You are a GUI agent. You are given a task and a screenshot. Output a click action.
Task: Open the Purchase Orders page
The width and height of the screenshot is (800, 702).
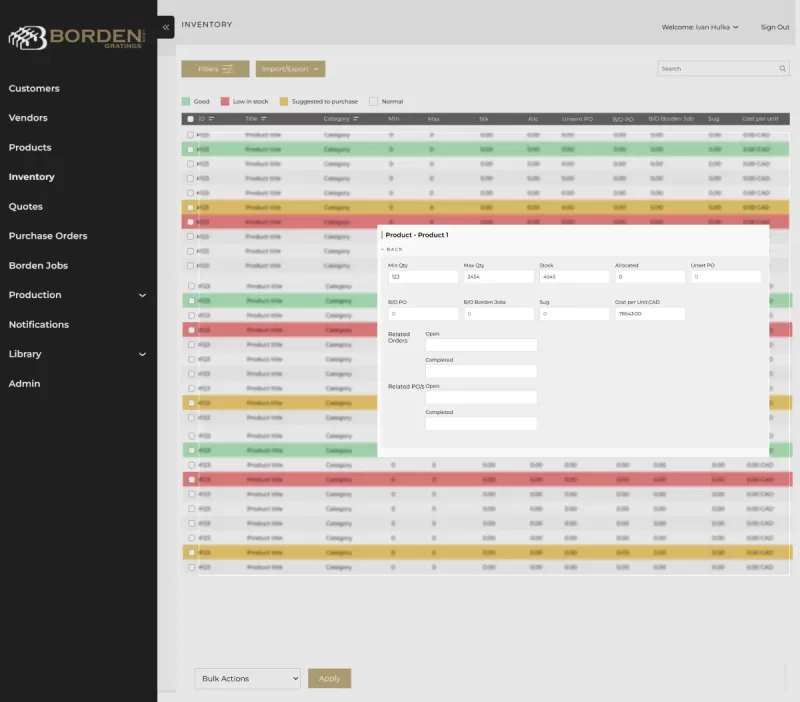coord(48,236)
